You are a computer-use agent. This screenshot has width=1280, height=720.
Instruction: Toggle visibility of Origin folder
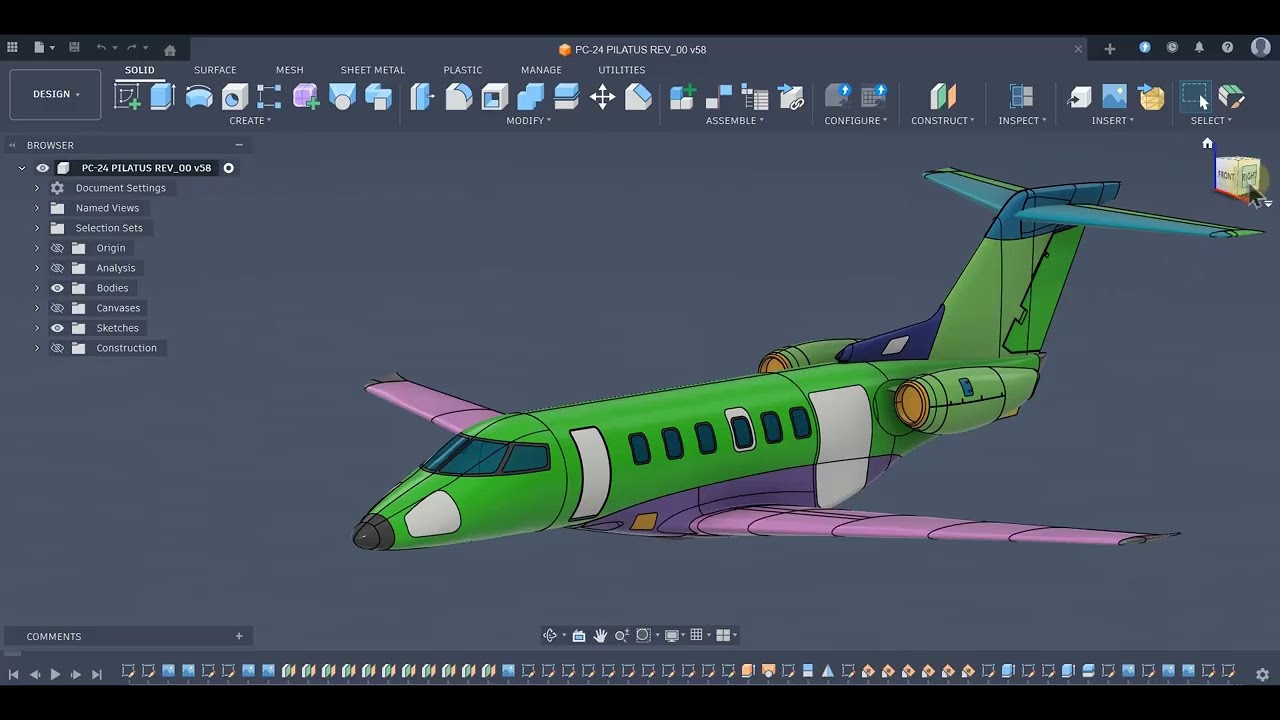tap(57, 248)
